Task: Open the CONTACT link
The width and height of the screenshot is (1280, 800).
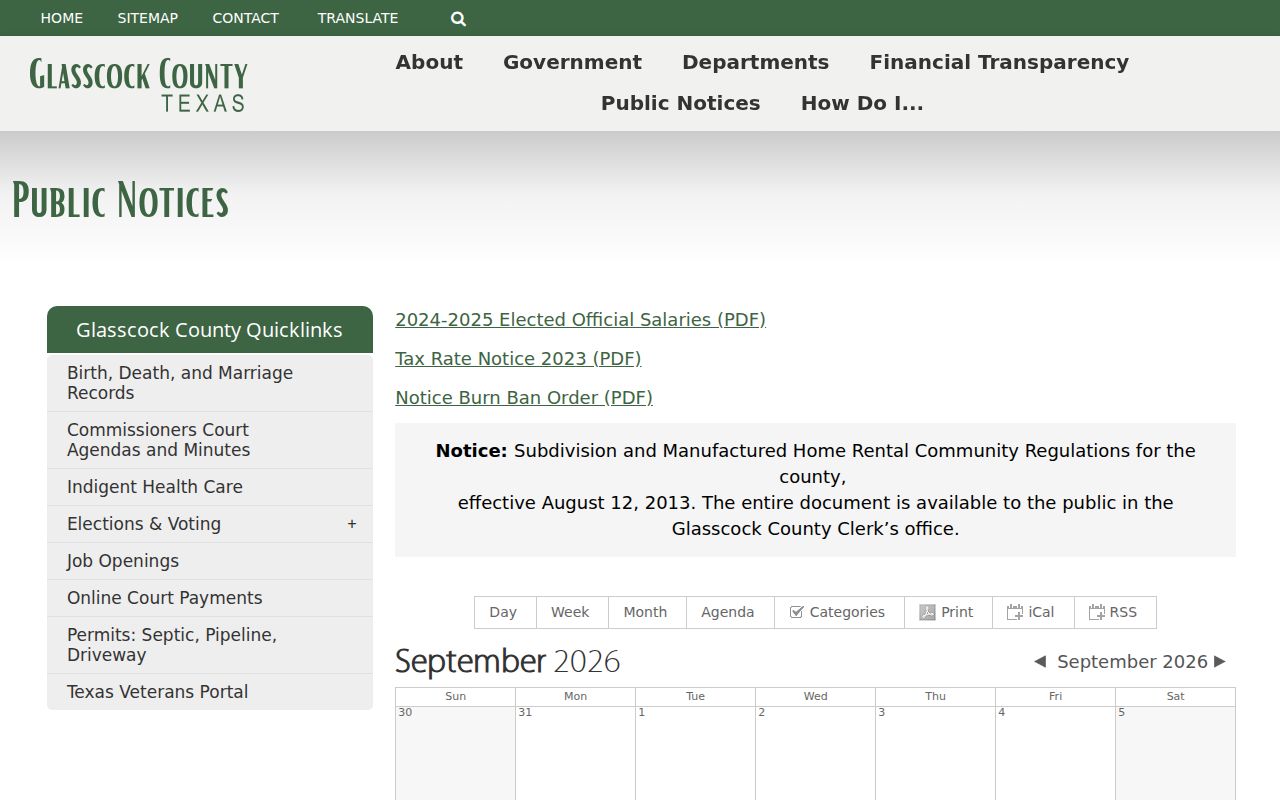Action: (246, 18)
